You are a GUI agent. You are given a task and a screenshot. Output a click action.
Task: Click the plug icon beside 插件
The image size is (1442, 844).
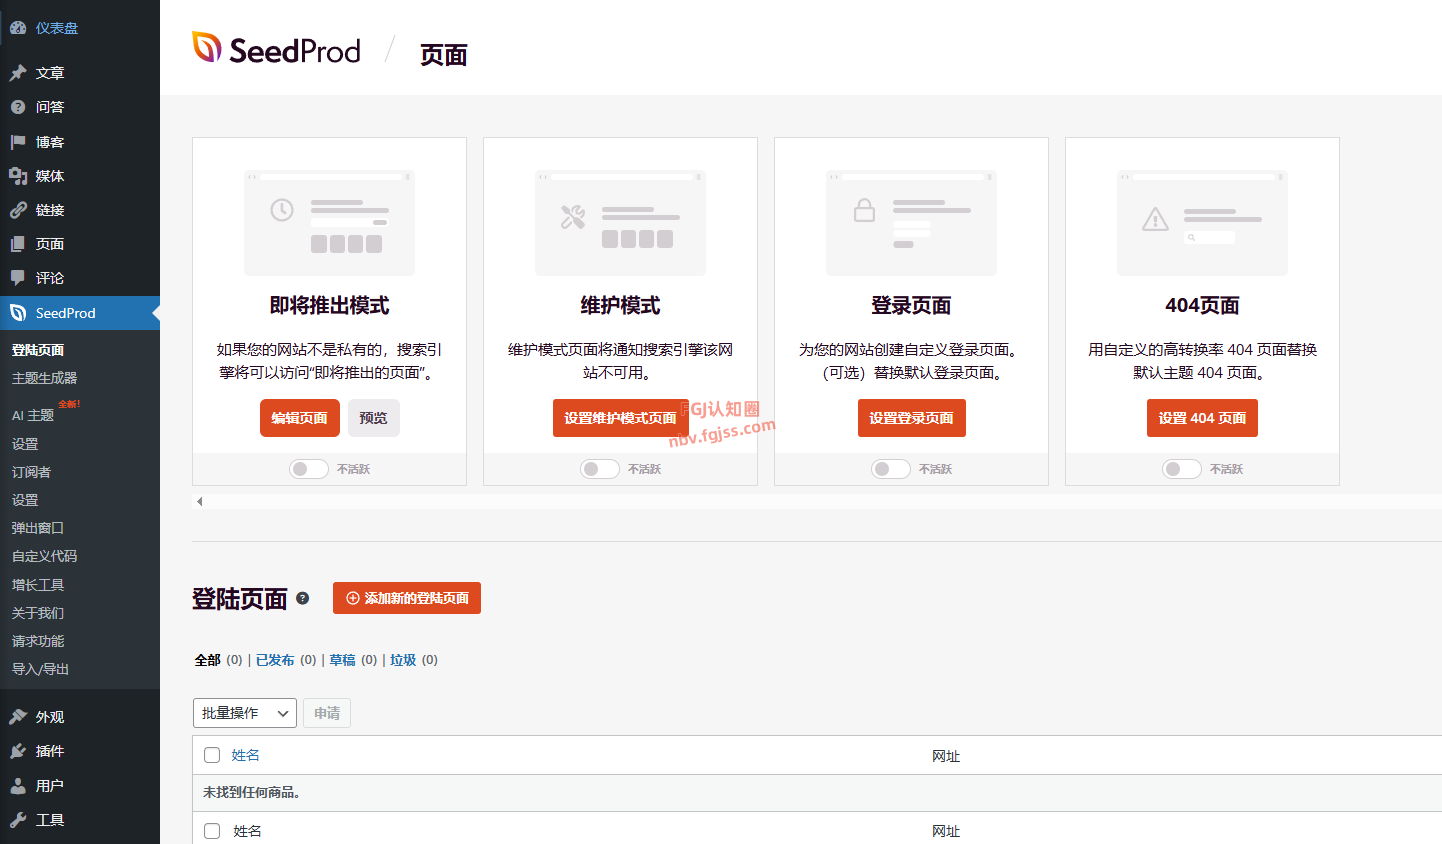click(x=18, y=751)
